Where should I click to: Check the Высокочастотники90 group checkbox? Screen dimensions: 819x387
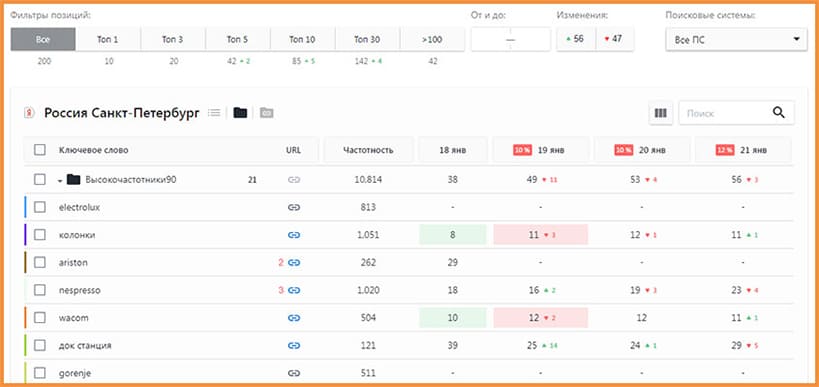point(40,180)
